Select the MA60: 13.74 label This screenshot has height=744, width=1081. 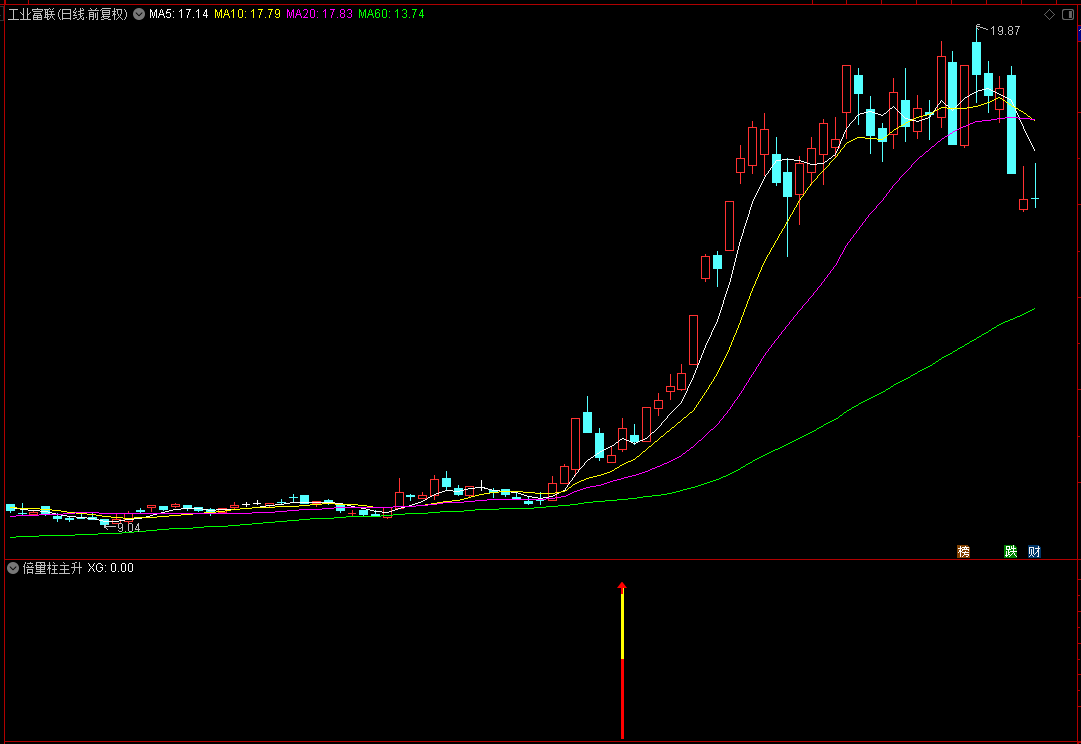(x=391, y=14)
